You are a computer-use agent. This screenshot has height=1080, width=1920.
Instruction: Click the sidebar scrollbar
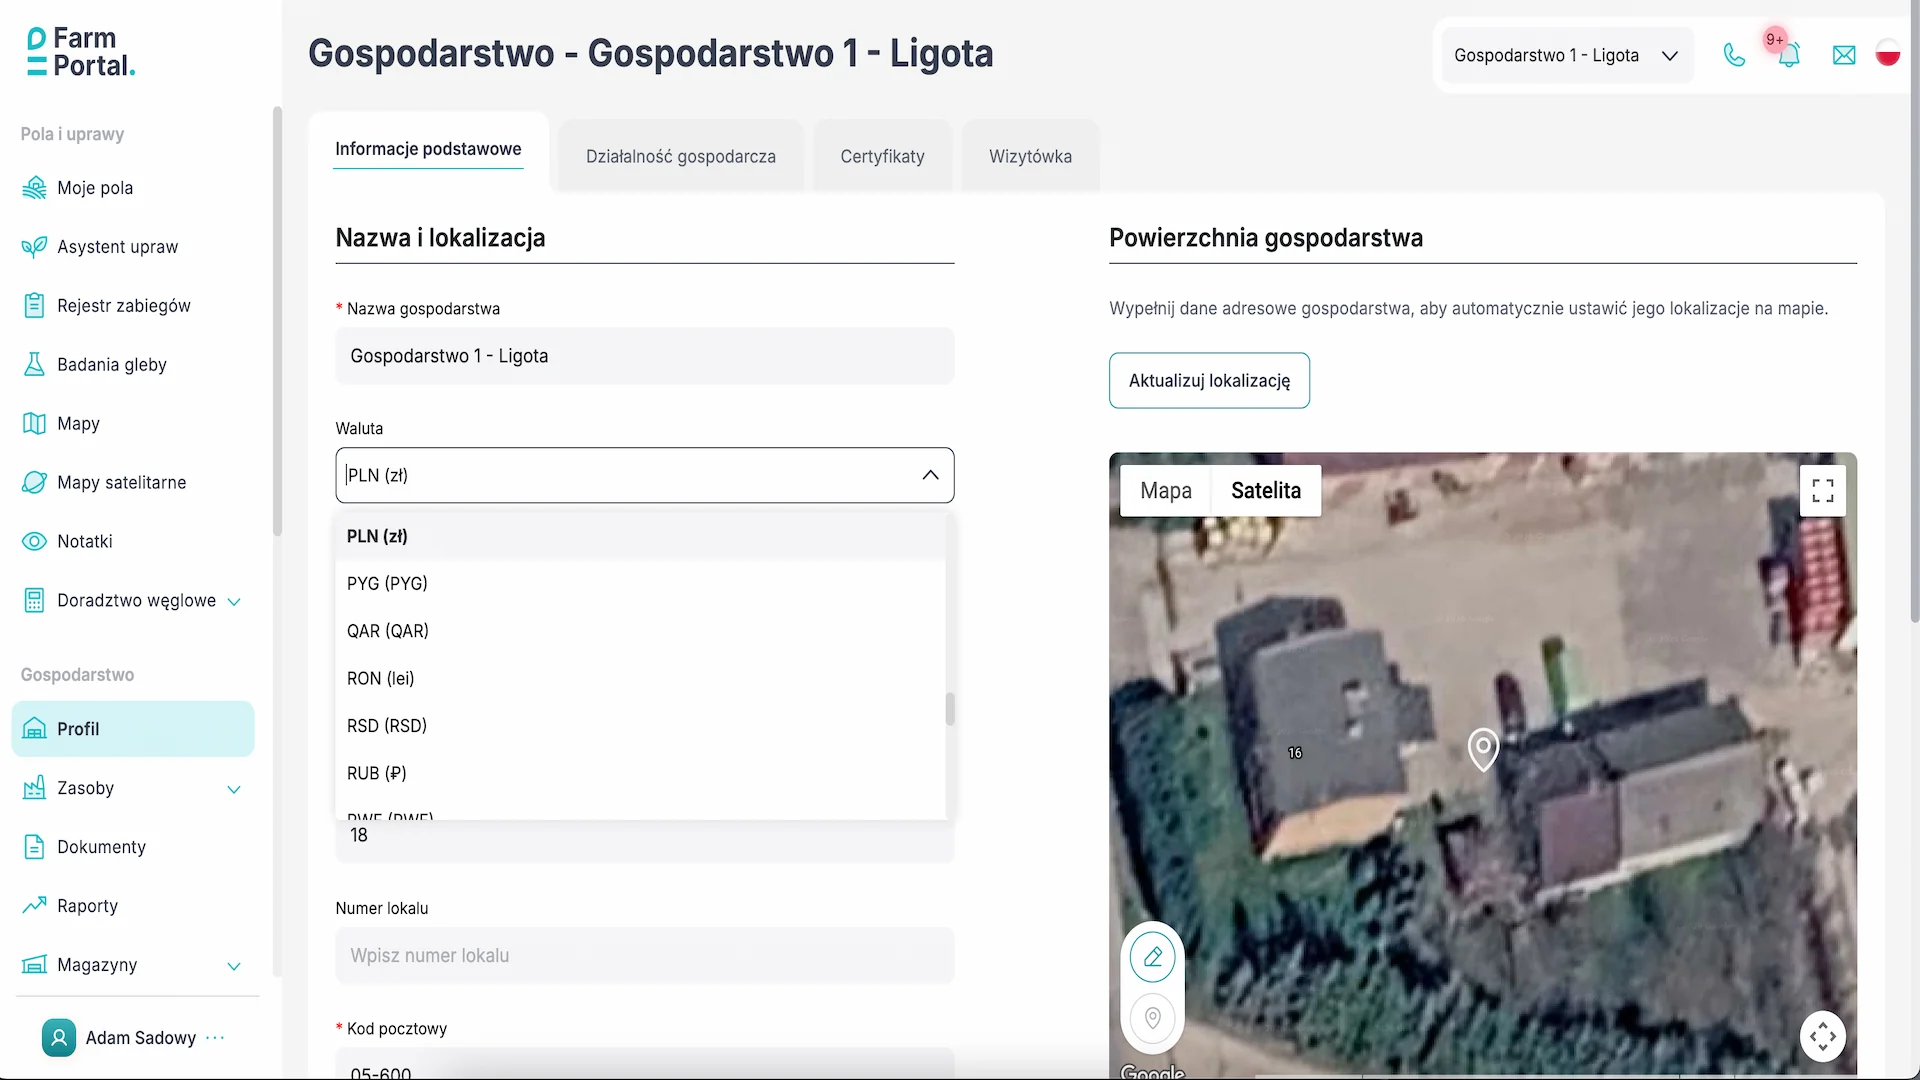click(x=277, y=320)
